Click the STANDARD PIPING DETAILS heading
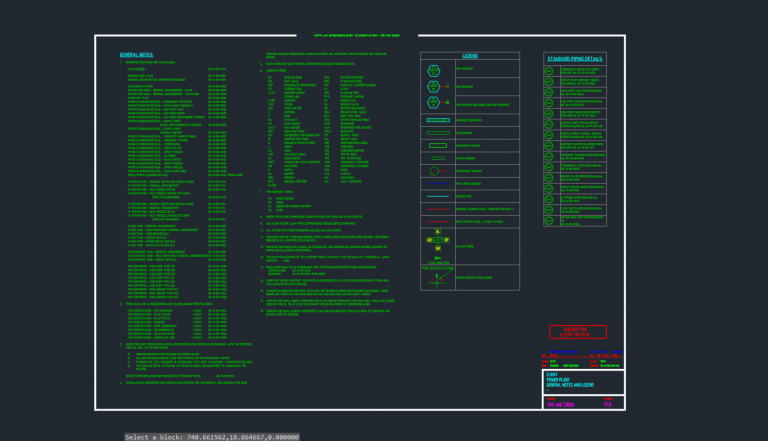Image resolution: width=768 pixels, height=441 pixels. (573, 59)
